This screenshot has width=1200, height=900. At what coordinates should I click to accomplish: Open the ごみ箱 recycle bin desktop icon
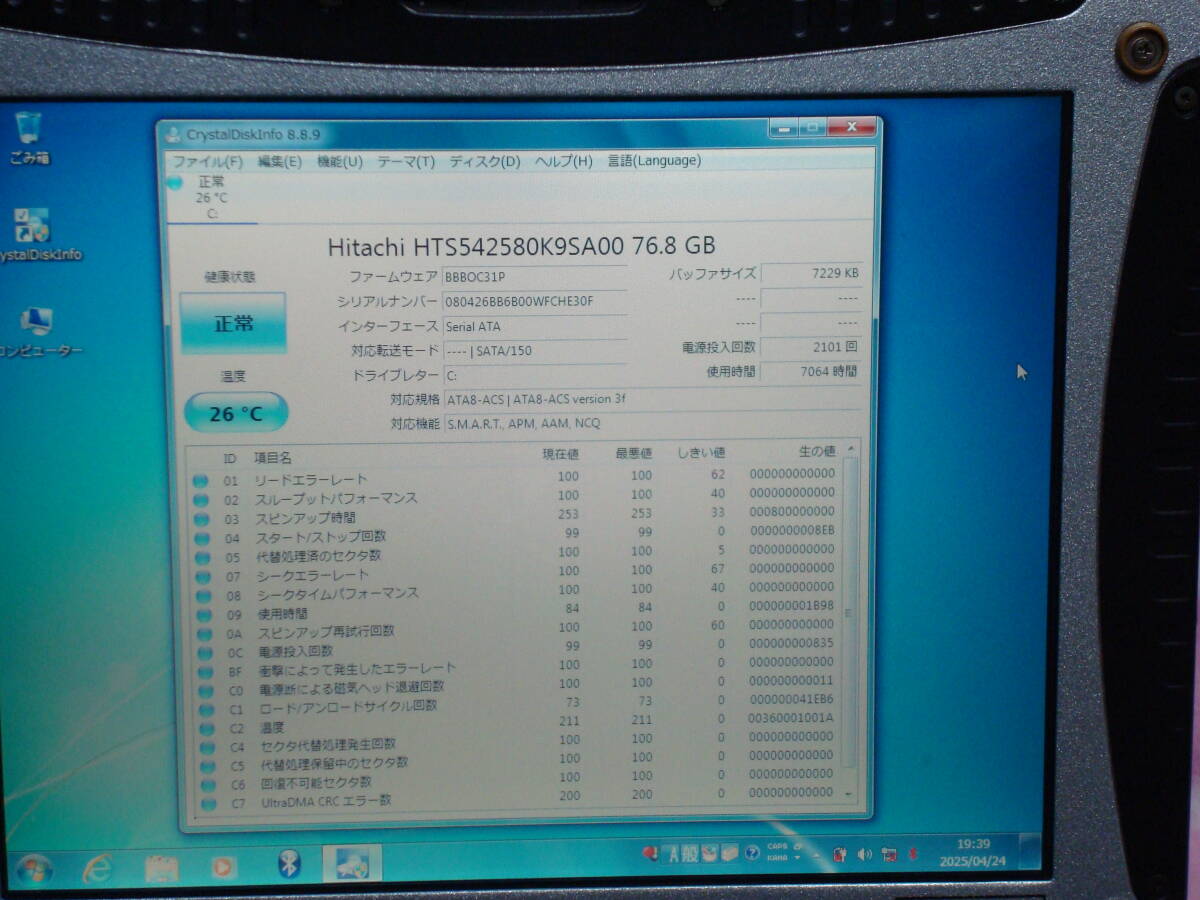pos(29,138)
